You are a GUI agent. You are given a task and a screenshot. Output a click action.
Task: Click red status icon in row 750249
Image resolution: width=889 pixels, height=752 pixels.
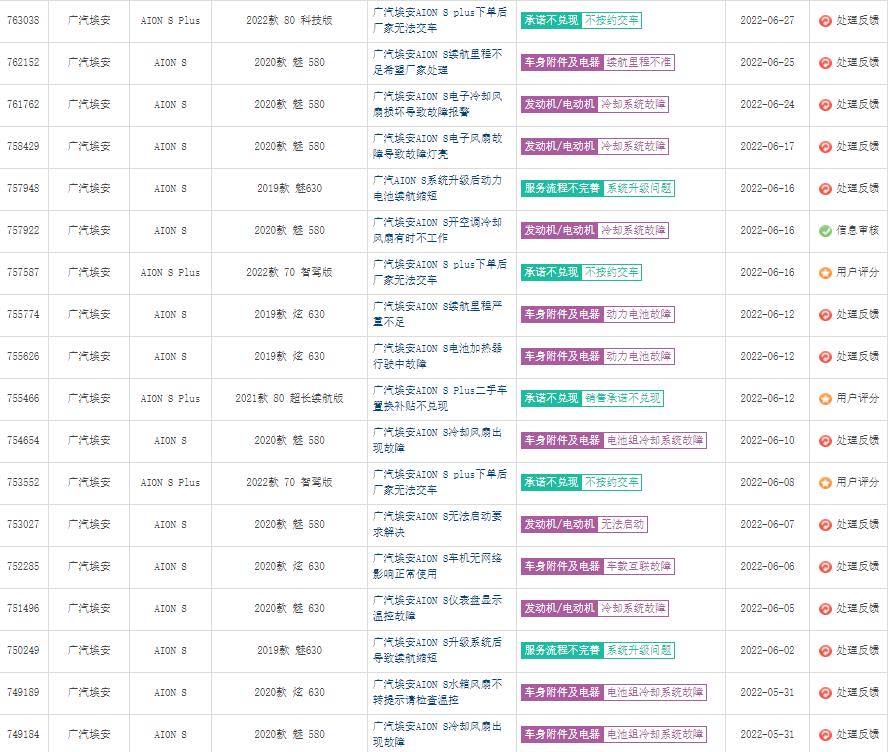(825, 651)
